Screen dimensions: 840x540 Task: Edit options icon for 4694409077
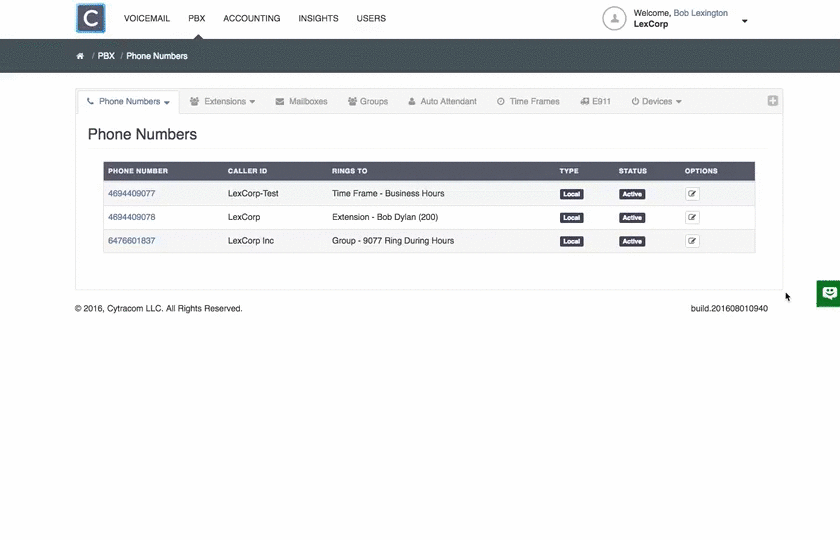692,194
